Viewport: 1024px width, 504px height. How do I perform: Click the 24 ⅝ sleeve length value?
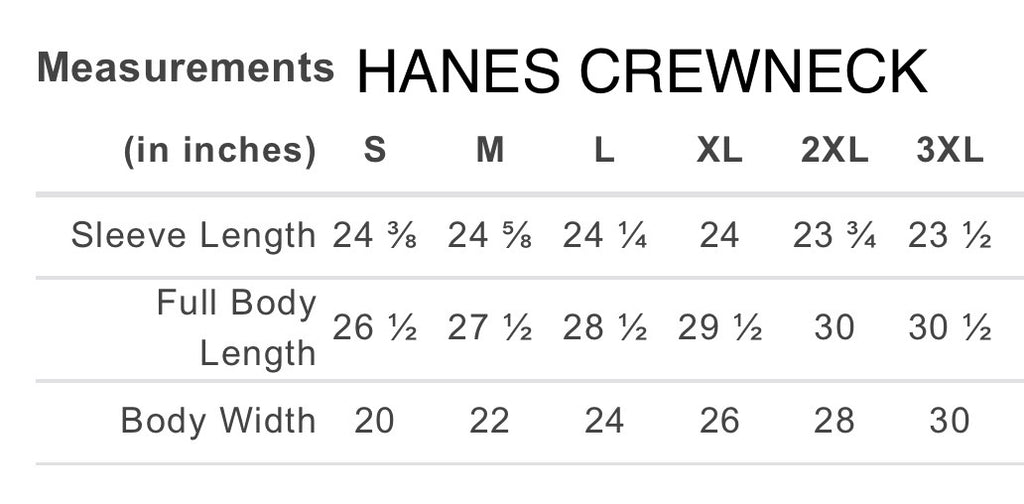489,236
